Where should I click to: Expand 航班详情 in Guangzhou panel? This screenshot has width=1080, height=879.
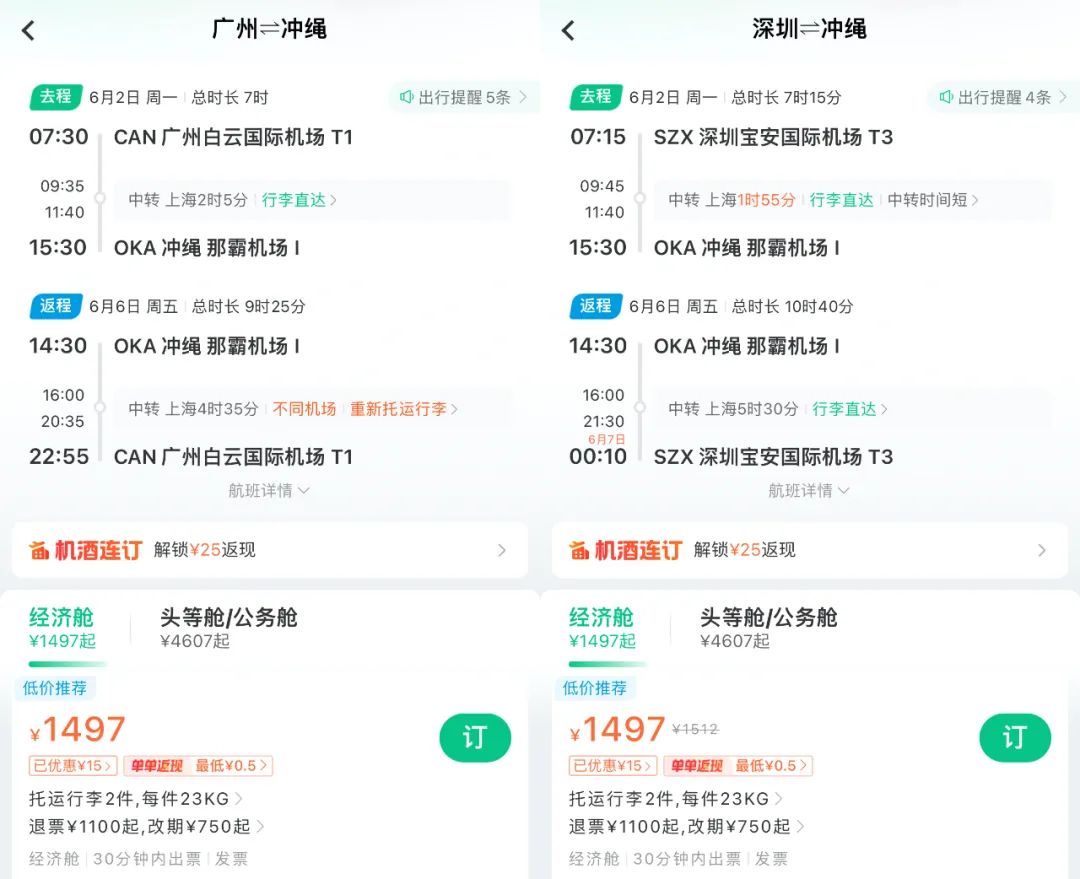pos(269,490)
